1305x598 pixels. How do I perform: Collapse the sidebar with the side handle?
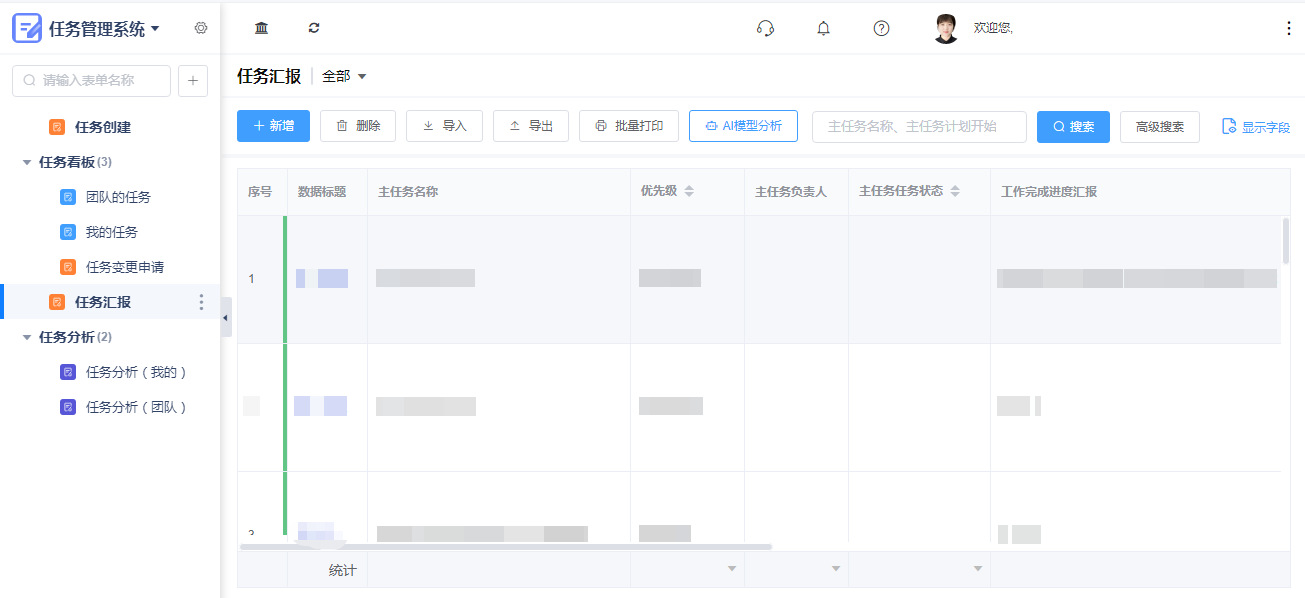click(226, 317)
